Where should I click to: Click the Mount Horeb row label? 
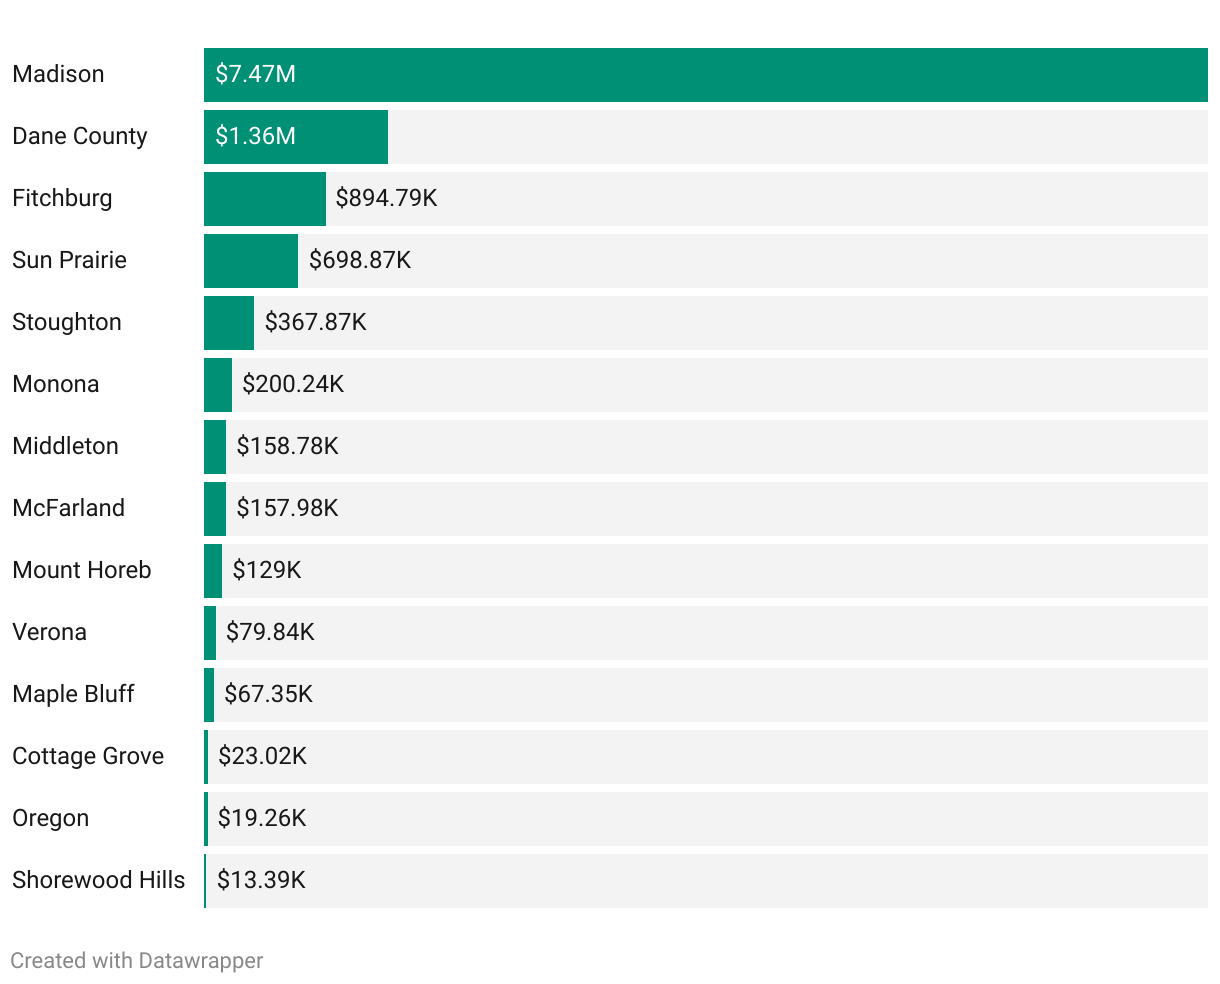(x=82, y=570)
